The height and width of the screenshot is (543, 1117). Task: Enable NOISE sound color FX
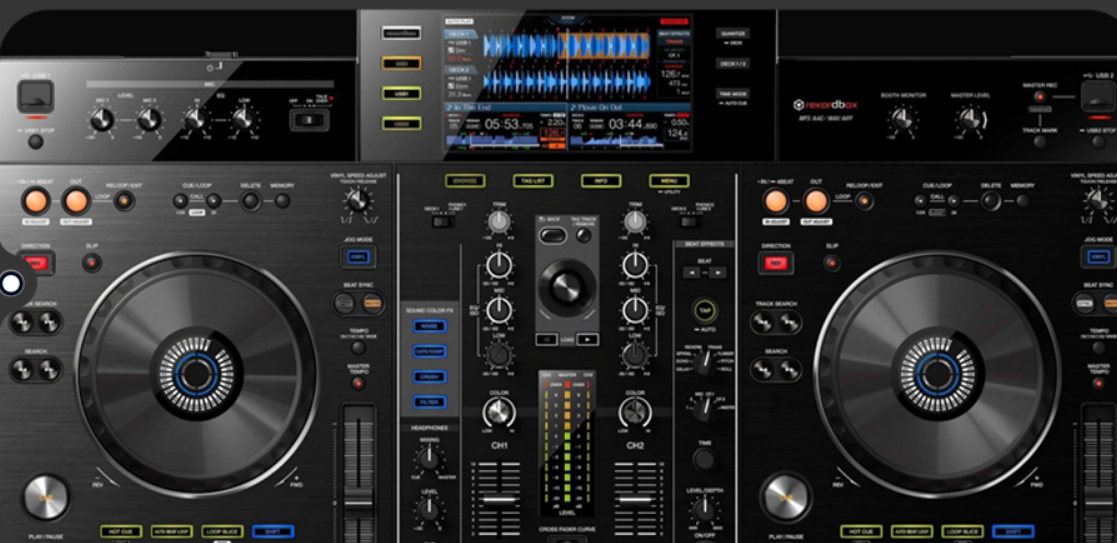[429, 326]
